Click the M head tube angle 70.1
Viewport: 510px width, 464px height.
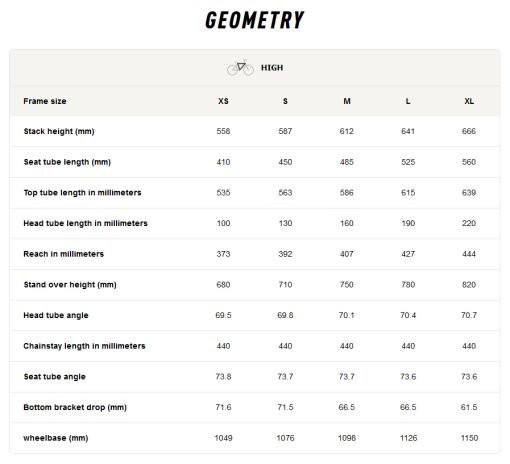tap(347, 315)
